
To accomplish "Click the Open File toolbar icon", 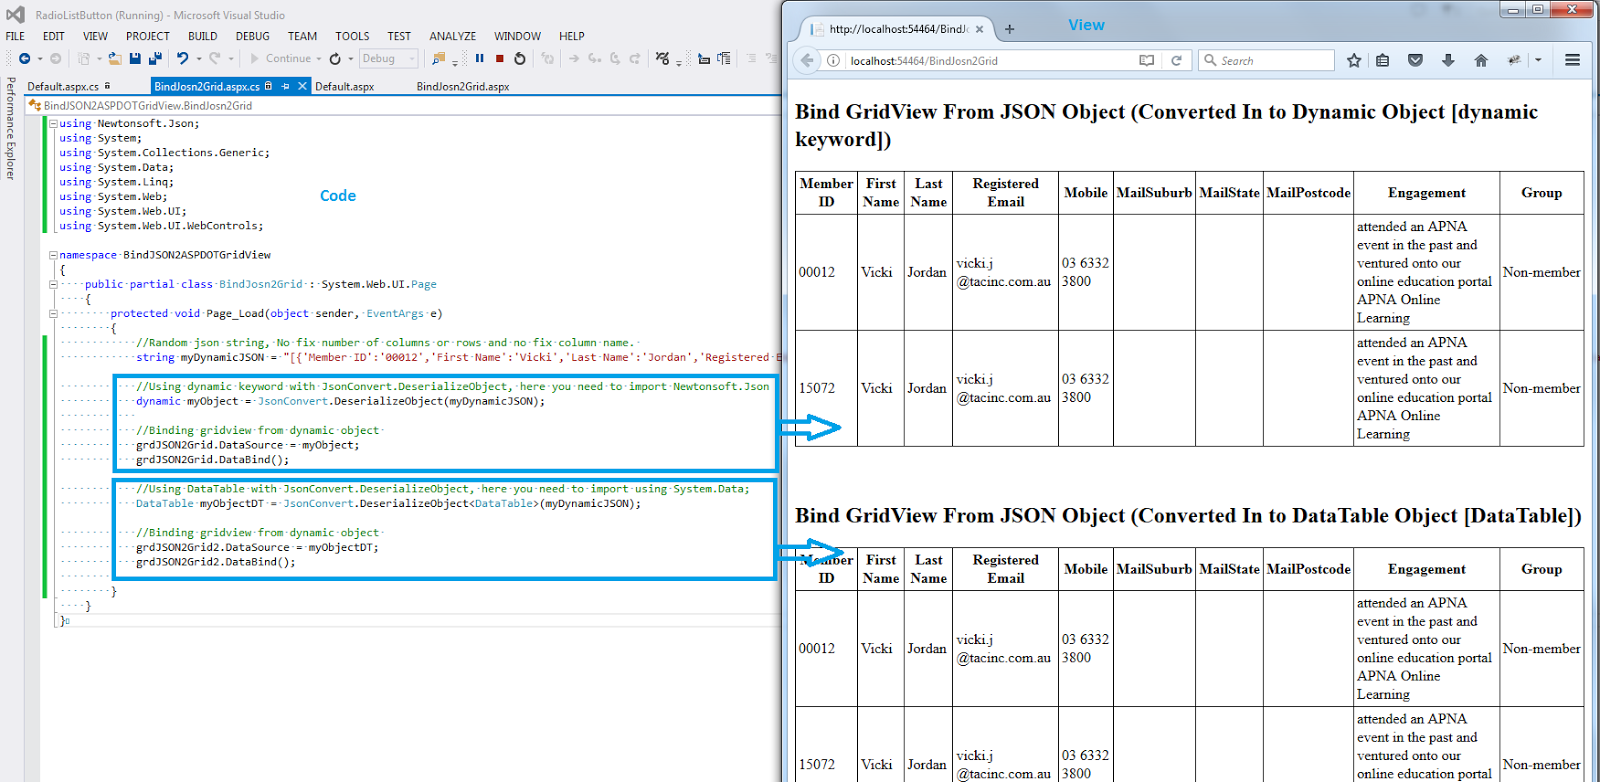I will [x=115, y=58].
